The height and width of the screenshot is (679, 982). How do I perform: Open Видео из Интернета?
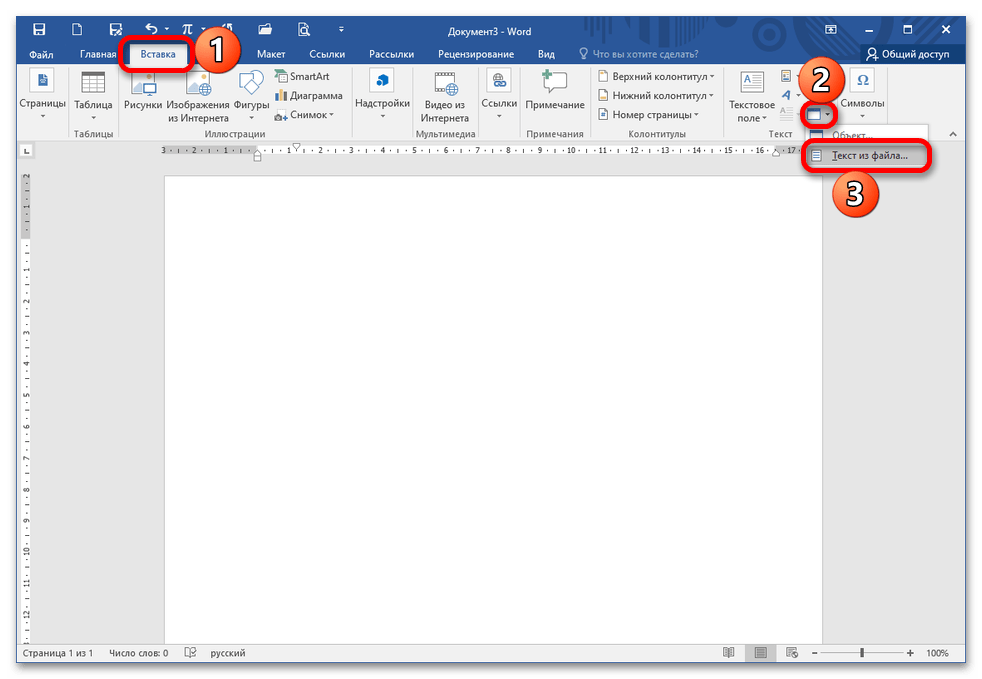click(x=444, y=95)
